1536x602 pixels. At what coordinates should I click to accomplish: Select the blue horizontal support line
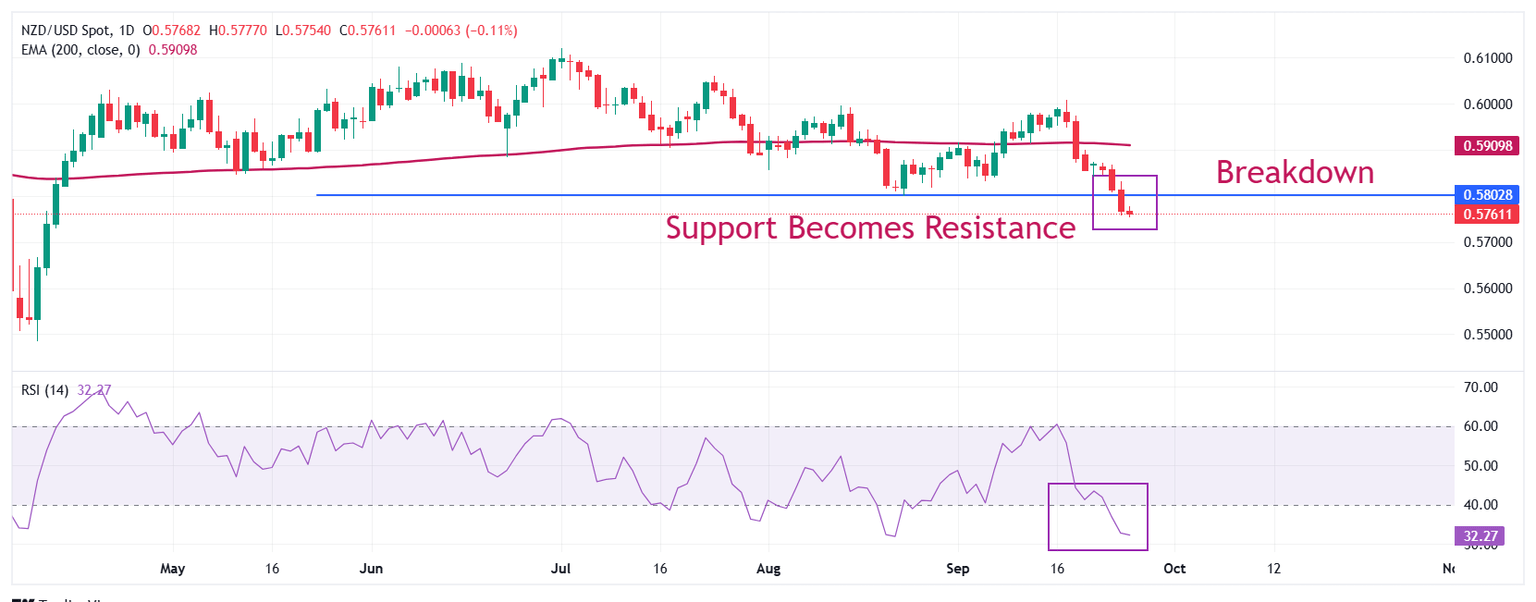tap(600, 194)
